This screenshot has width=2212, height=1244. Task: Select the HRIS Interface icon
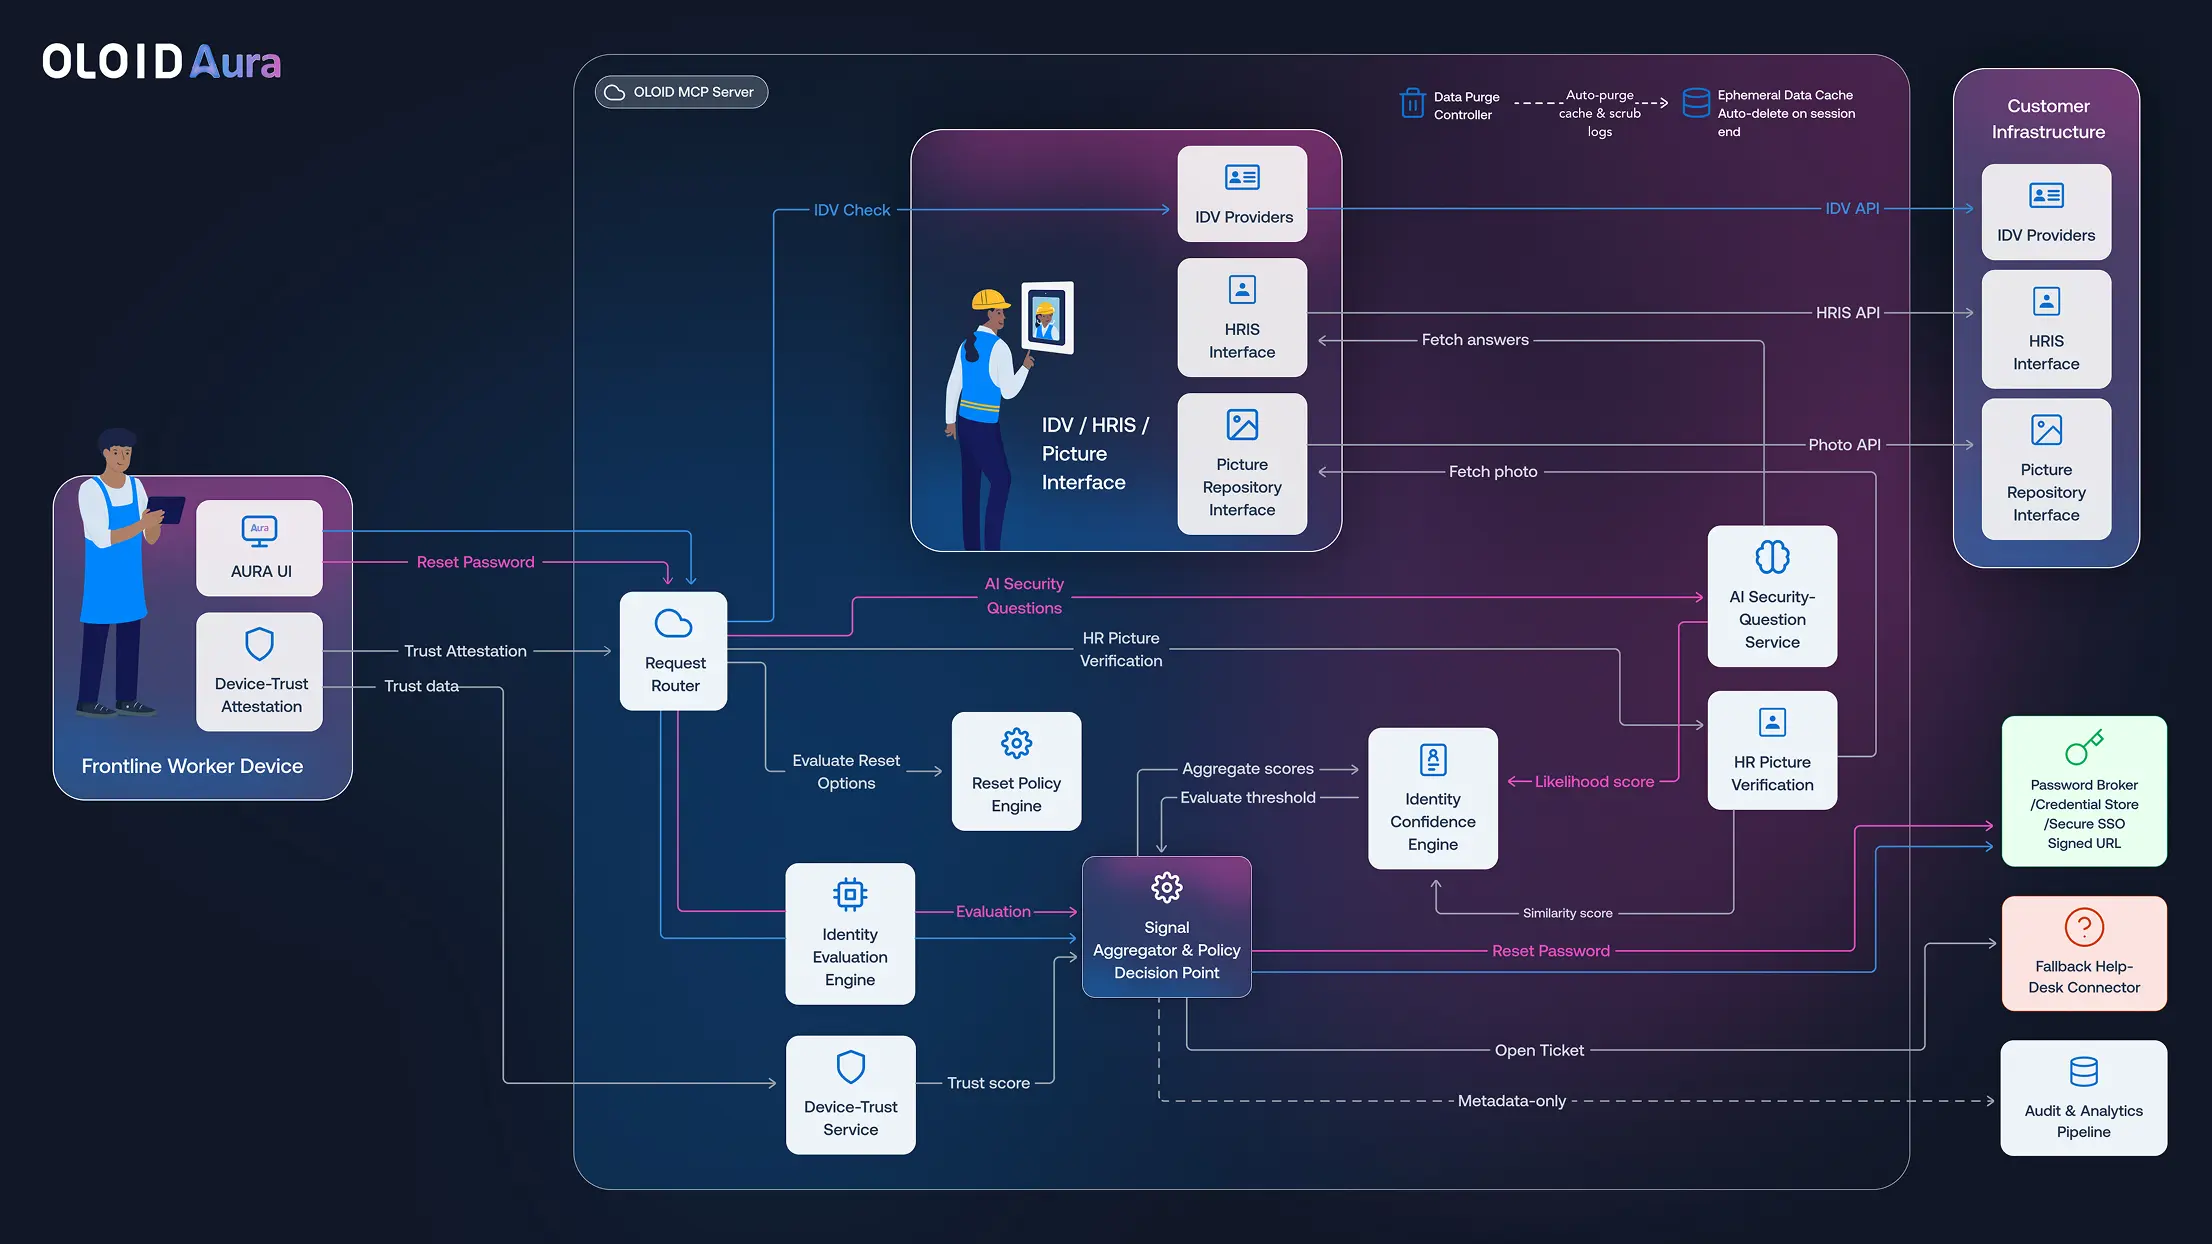pyautogui.click(x=1242, y=289)
